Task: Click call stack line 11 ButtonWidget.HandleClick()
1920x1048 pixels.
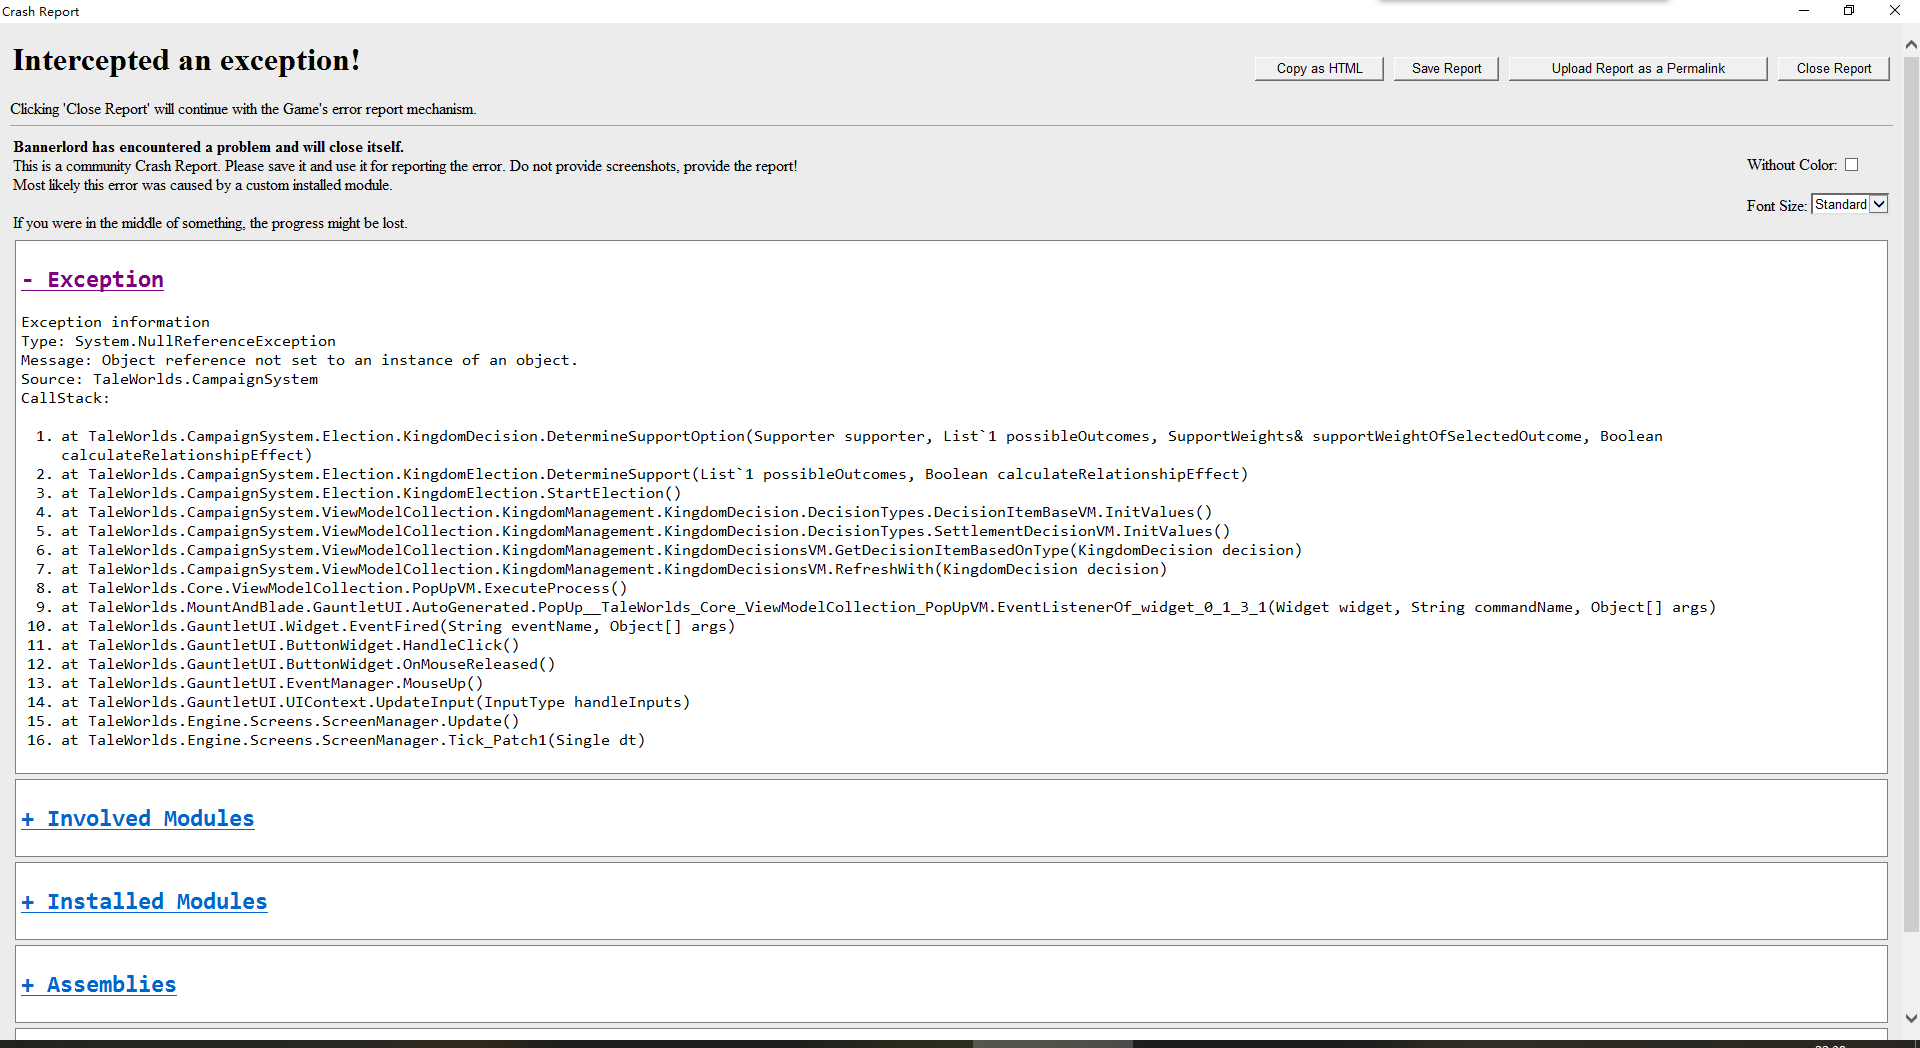Action: pyautogui.click(x=290, y=645)
